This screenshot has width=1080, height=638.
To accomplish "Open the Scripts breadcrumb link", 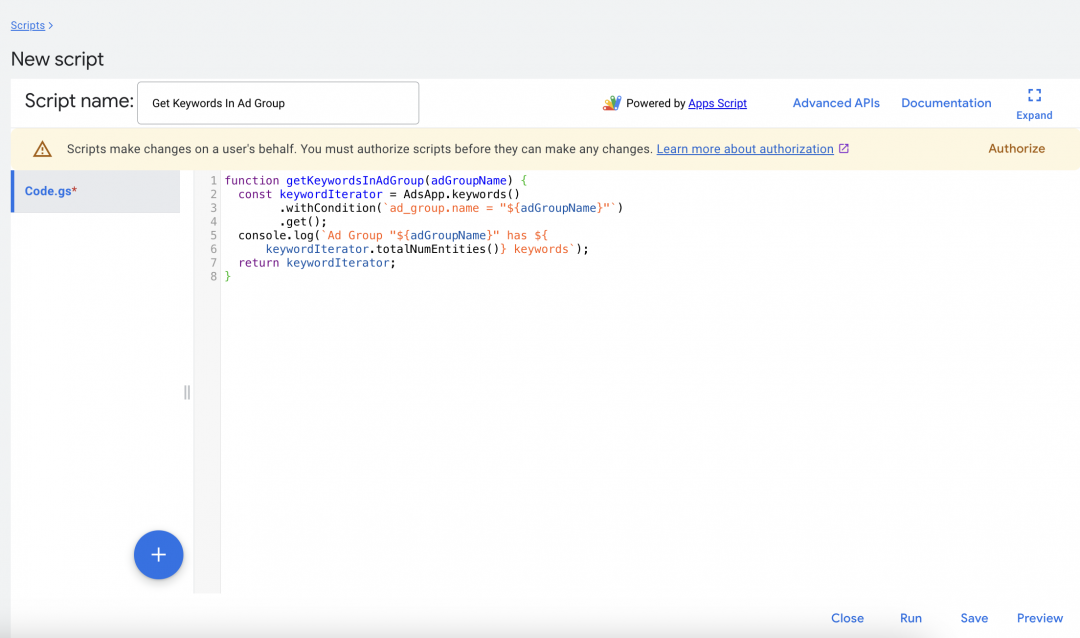I will tap(28, 25).
